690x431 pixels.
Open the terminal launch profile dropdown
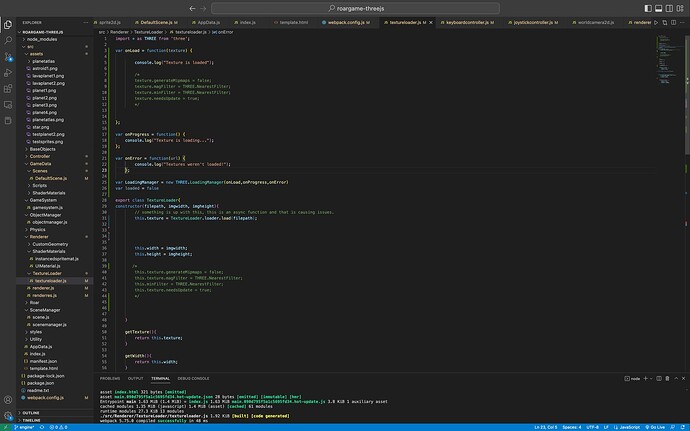pyautogui.click(x=651, y=379)
